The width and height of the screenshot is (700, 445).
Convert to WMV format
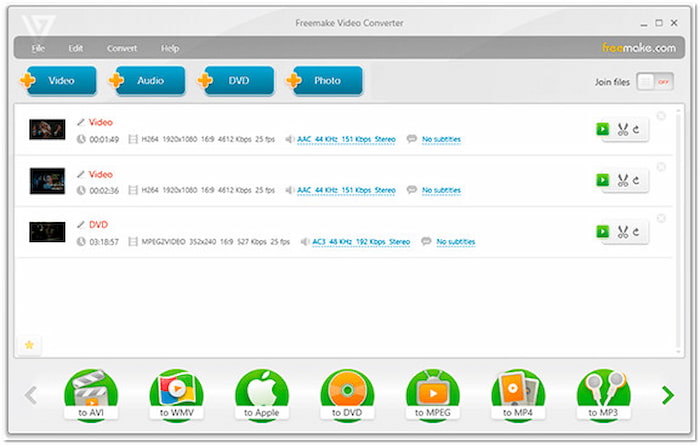[176, 395]
